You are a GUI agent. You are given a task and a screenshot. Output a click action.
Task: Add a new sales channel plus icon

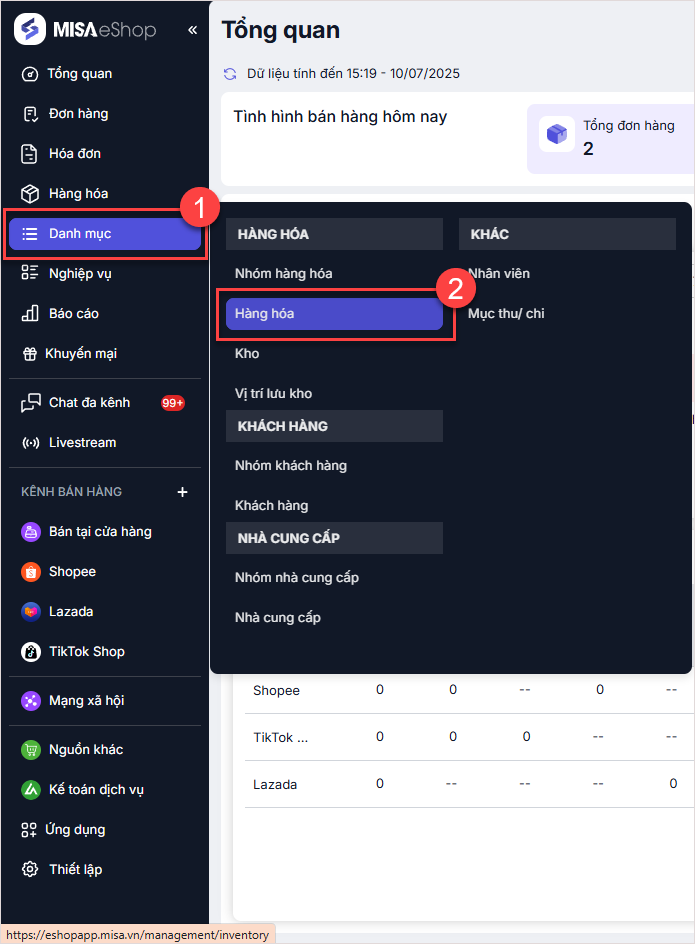pos(182,492)
